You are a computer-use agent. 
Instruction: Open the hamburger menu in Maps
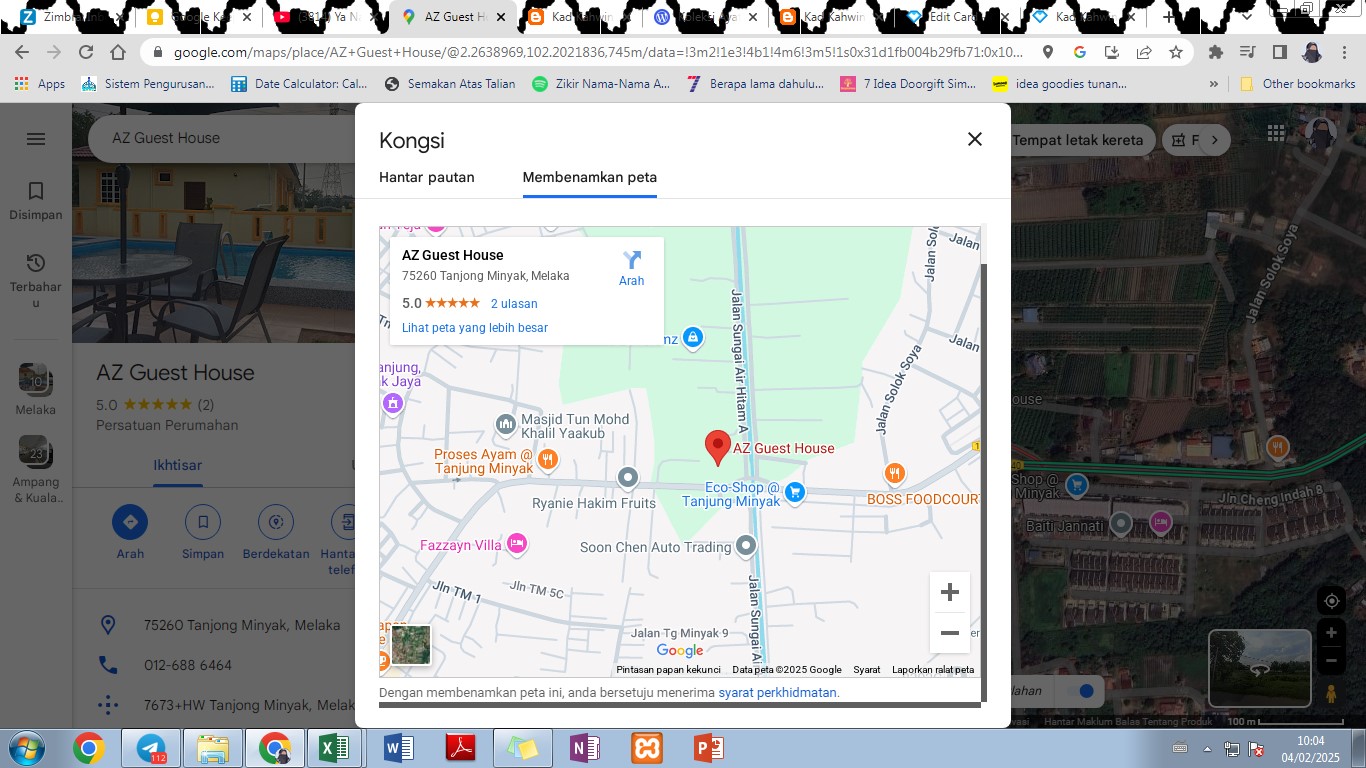click(36, 139)
